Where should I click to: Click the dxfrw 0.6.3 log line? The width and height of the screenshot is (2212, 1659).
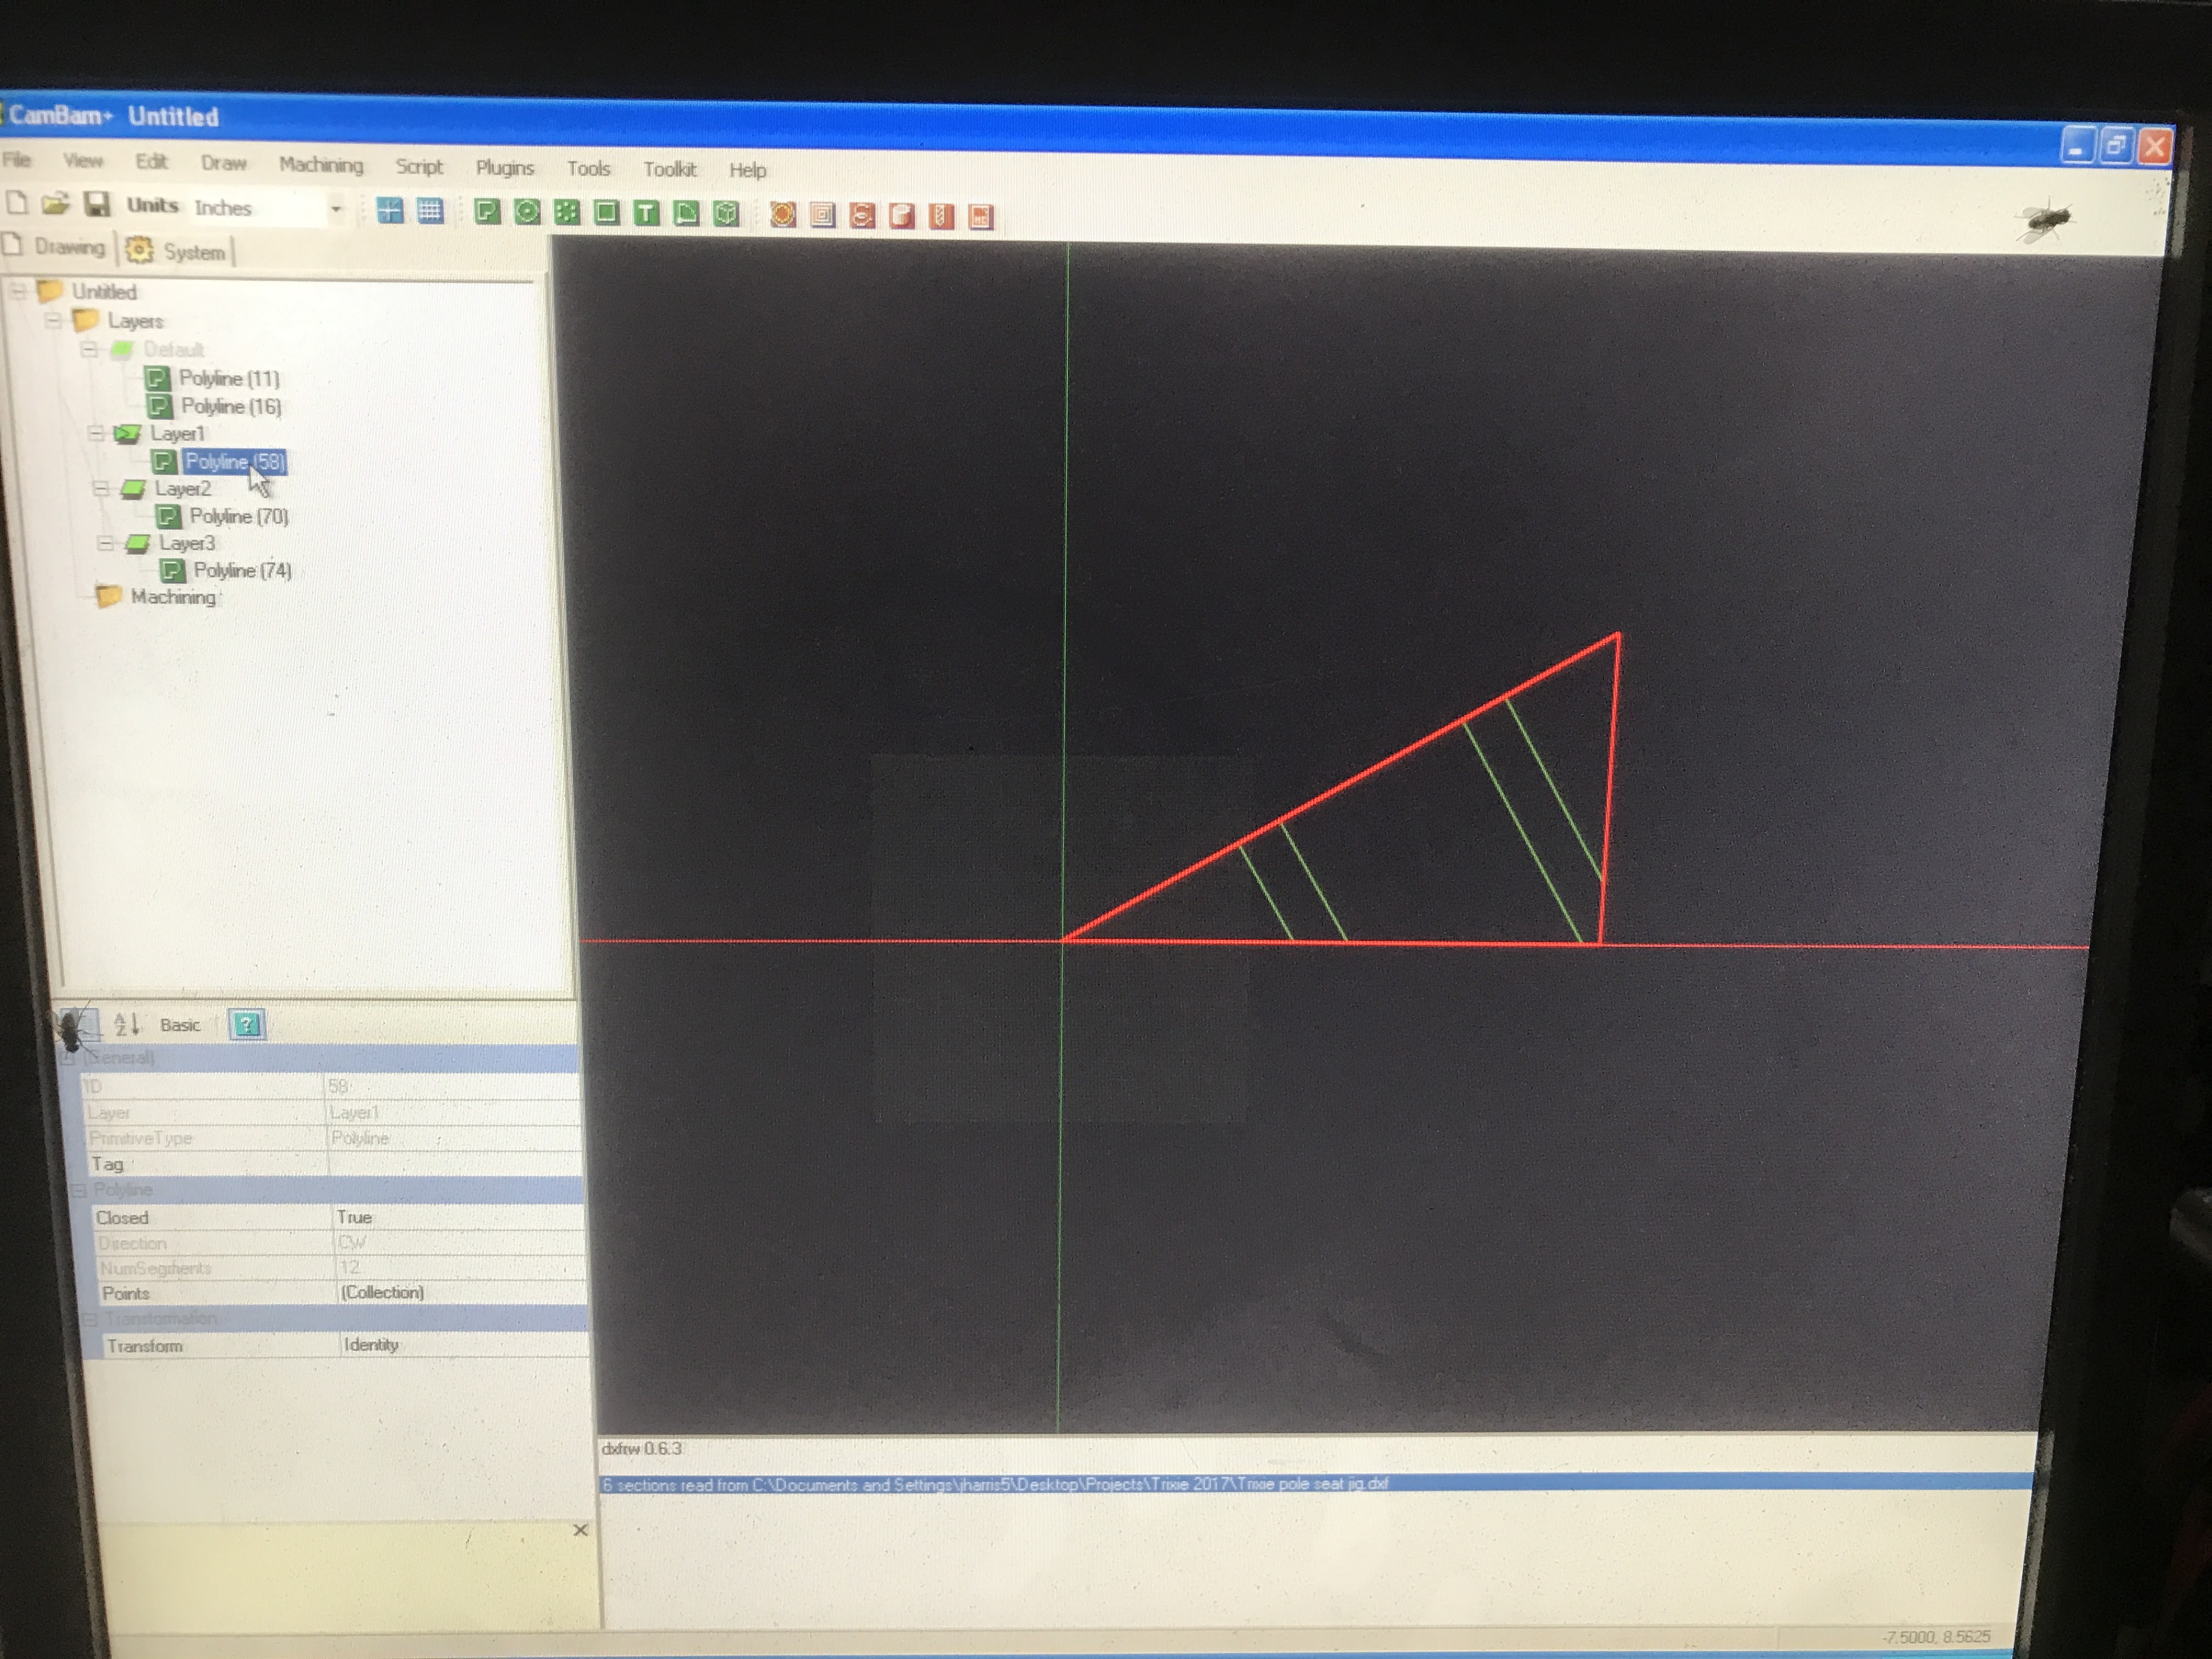[x=641, y=1448]
